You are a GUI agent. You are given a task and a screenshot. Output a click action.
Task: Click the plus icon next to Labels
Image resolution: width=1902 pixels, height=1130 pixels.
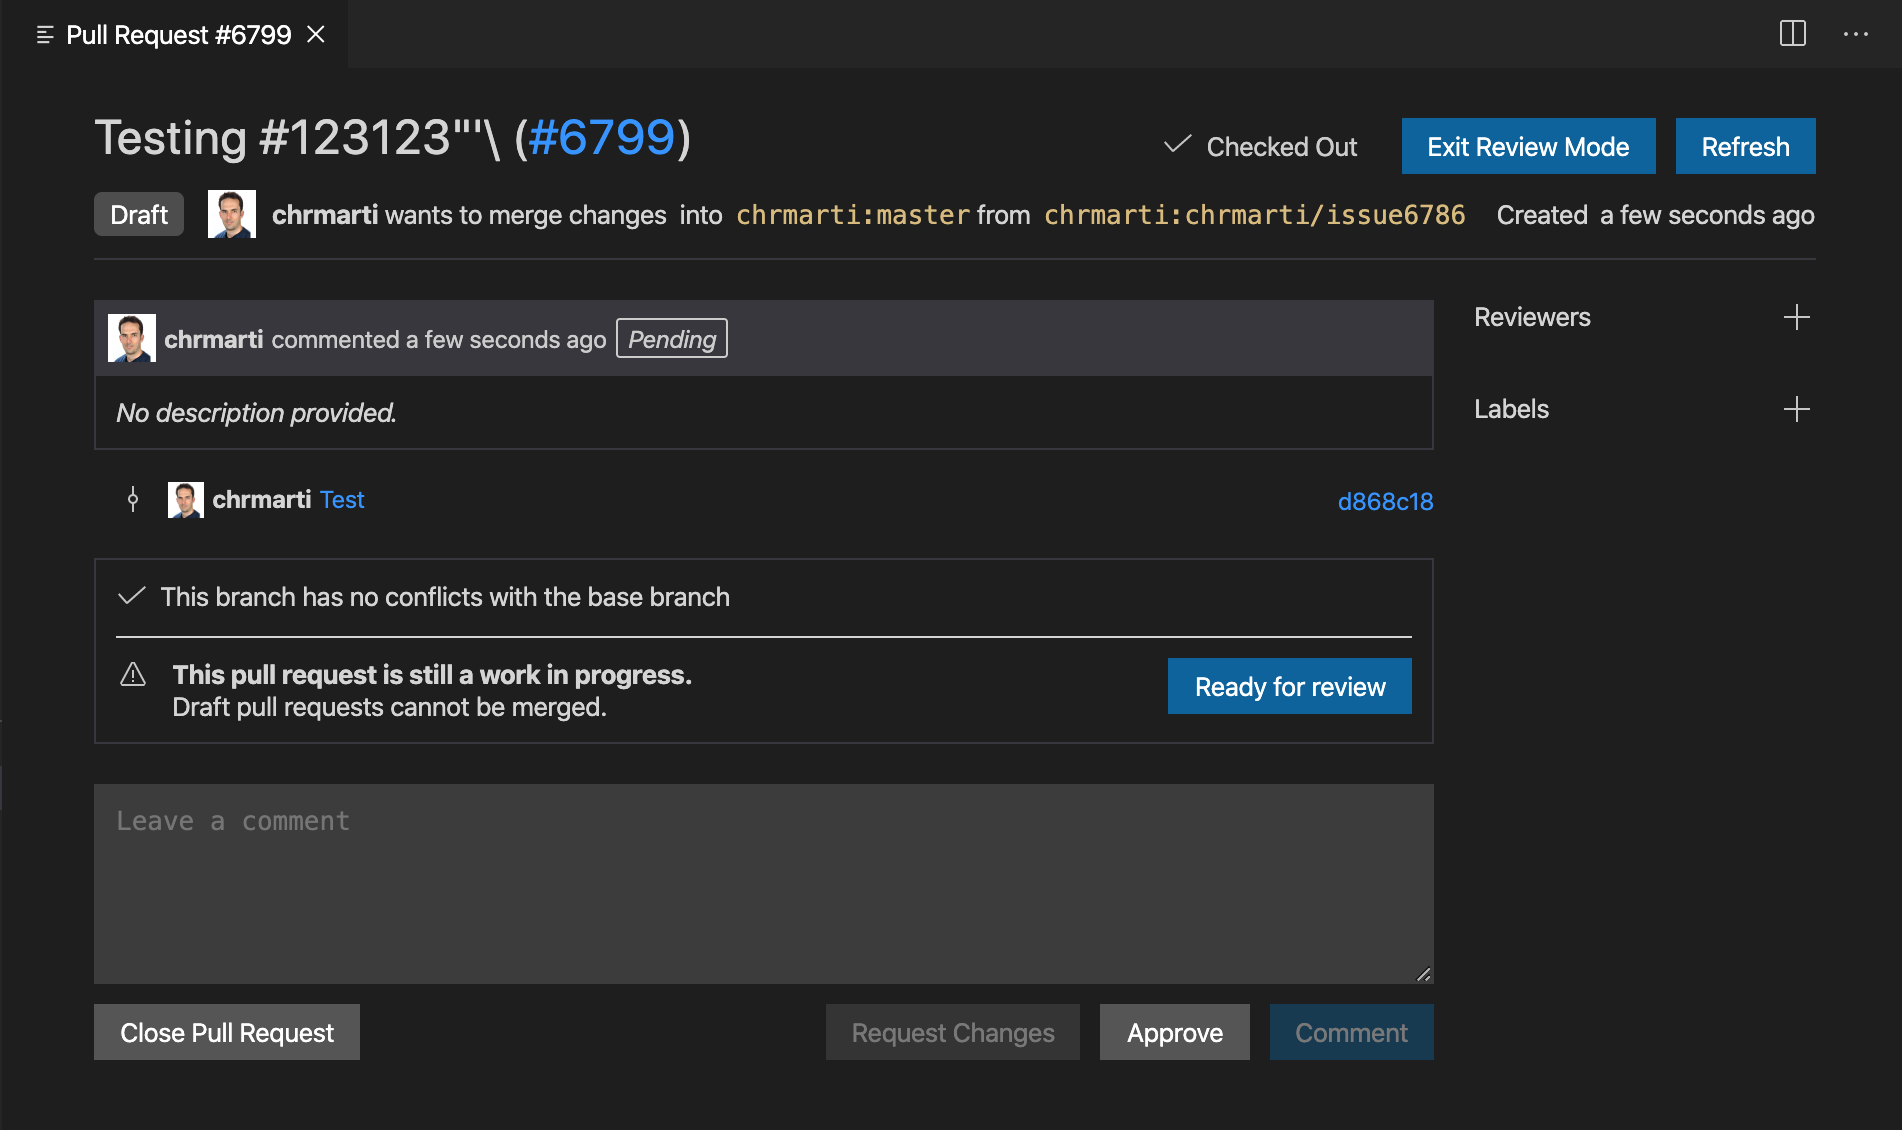click(1797, 408)
